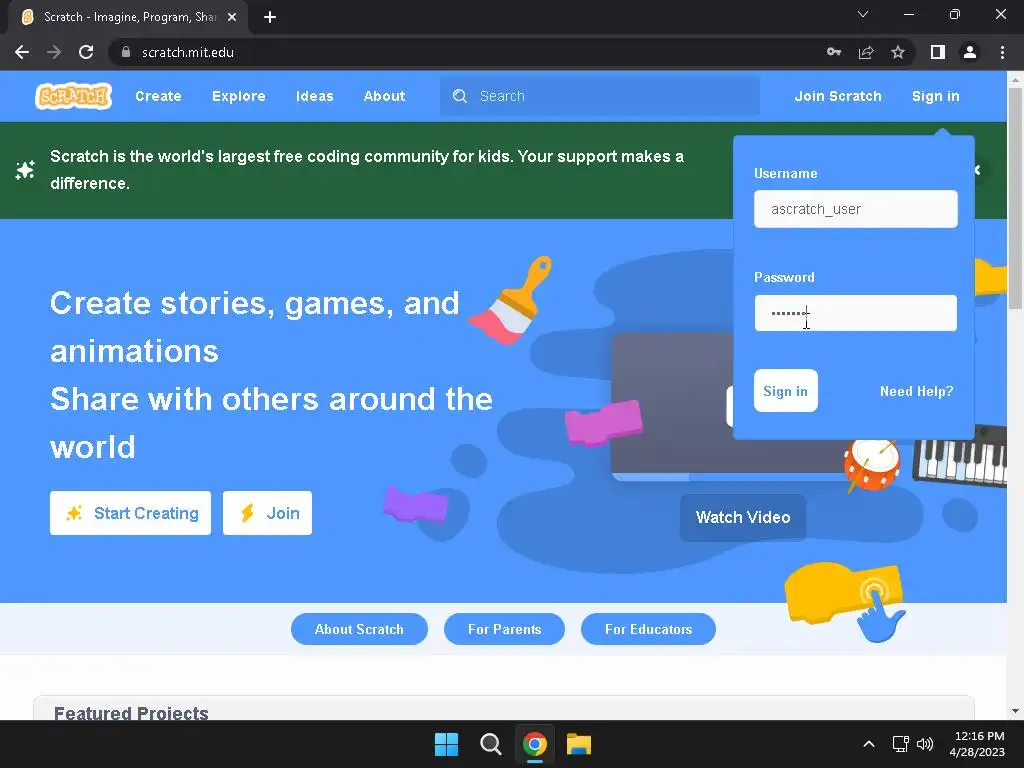Open the Ideas menu item
1024x768 pixels.
point(314,96)
